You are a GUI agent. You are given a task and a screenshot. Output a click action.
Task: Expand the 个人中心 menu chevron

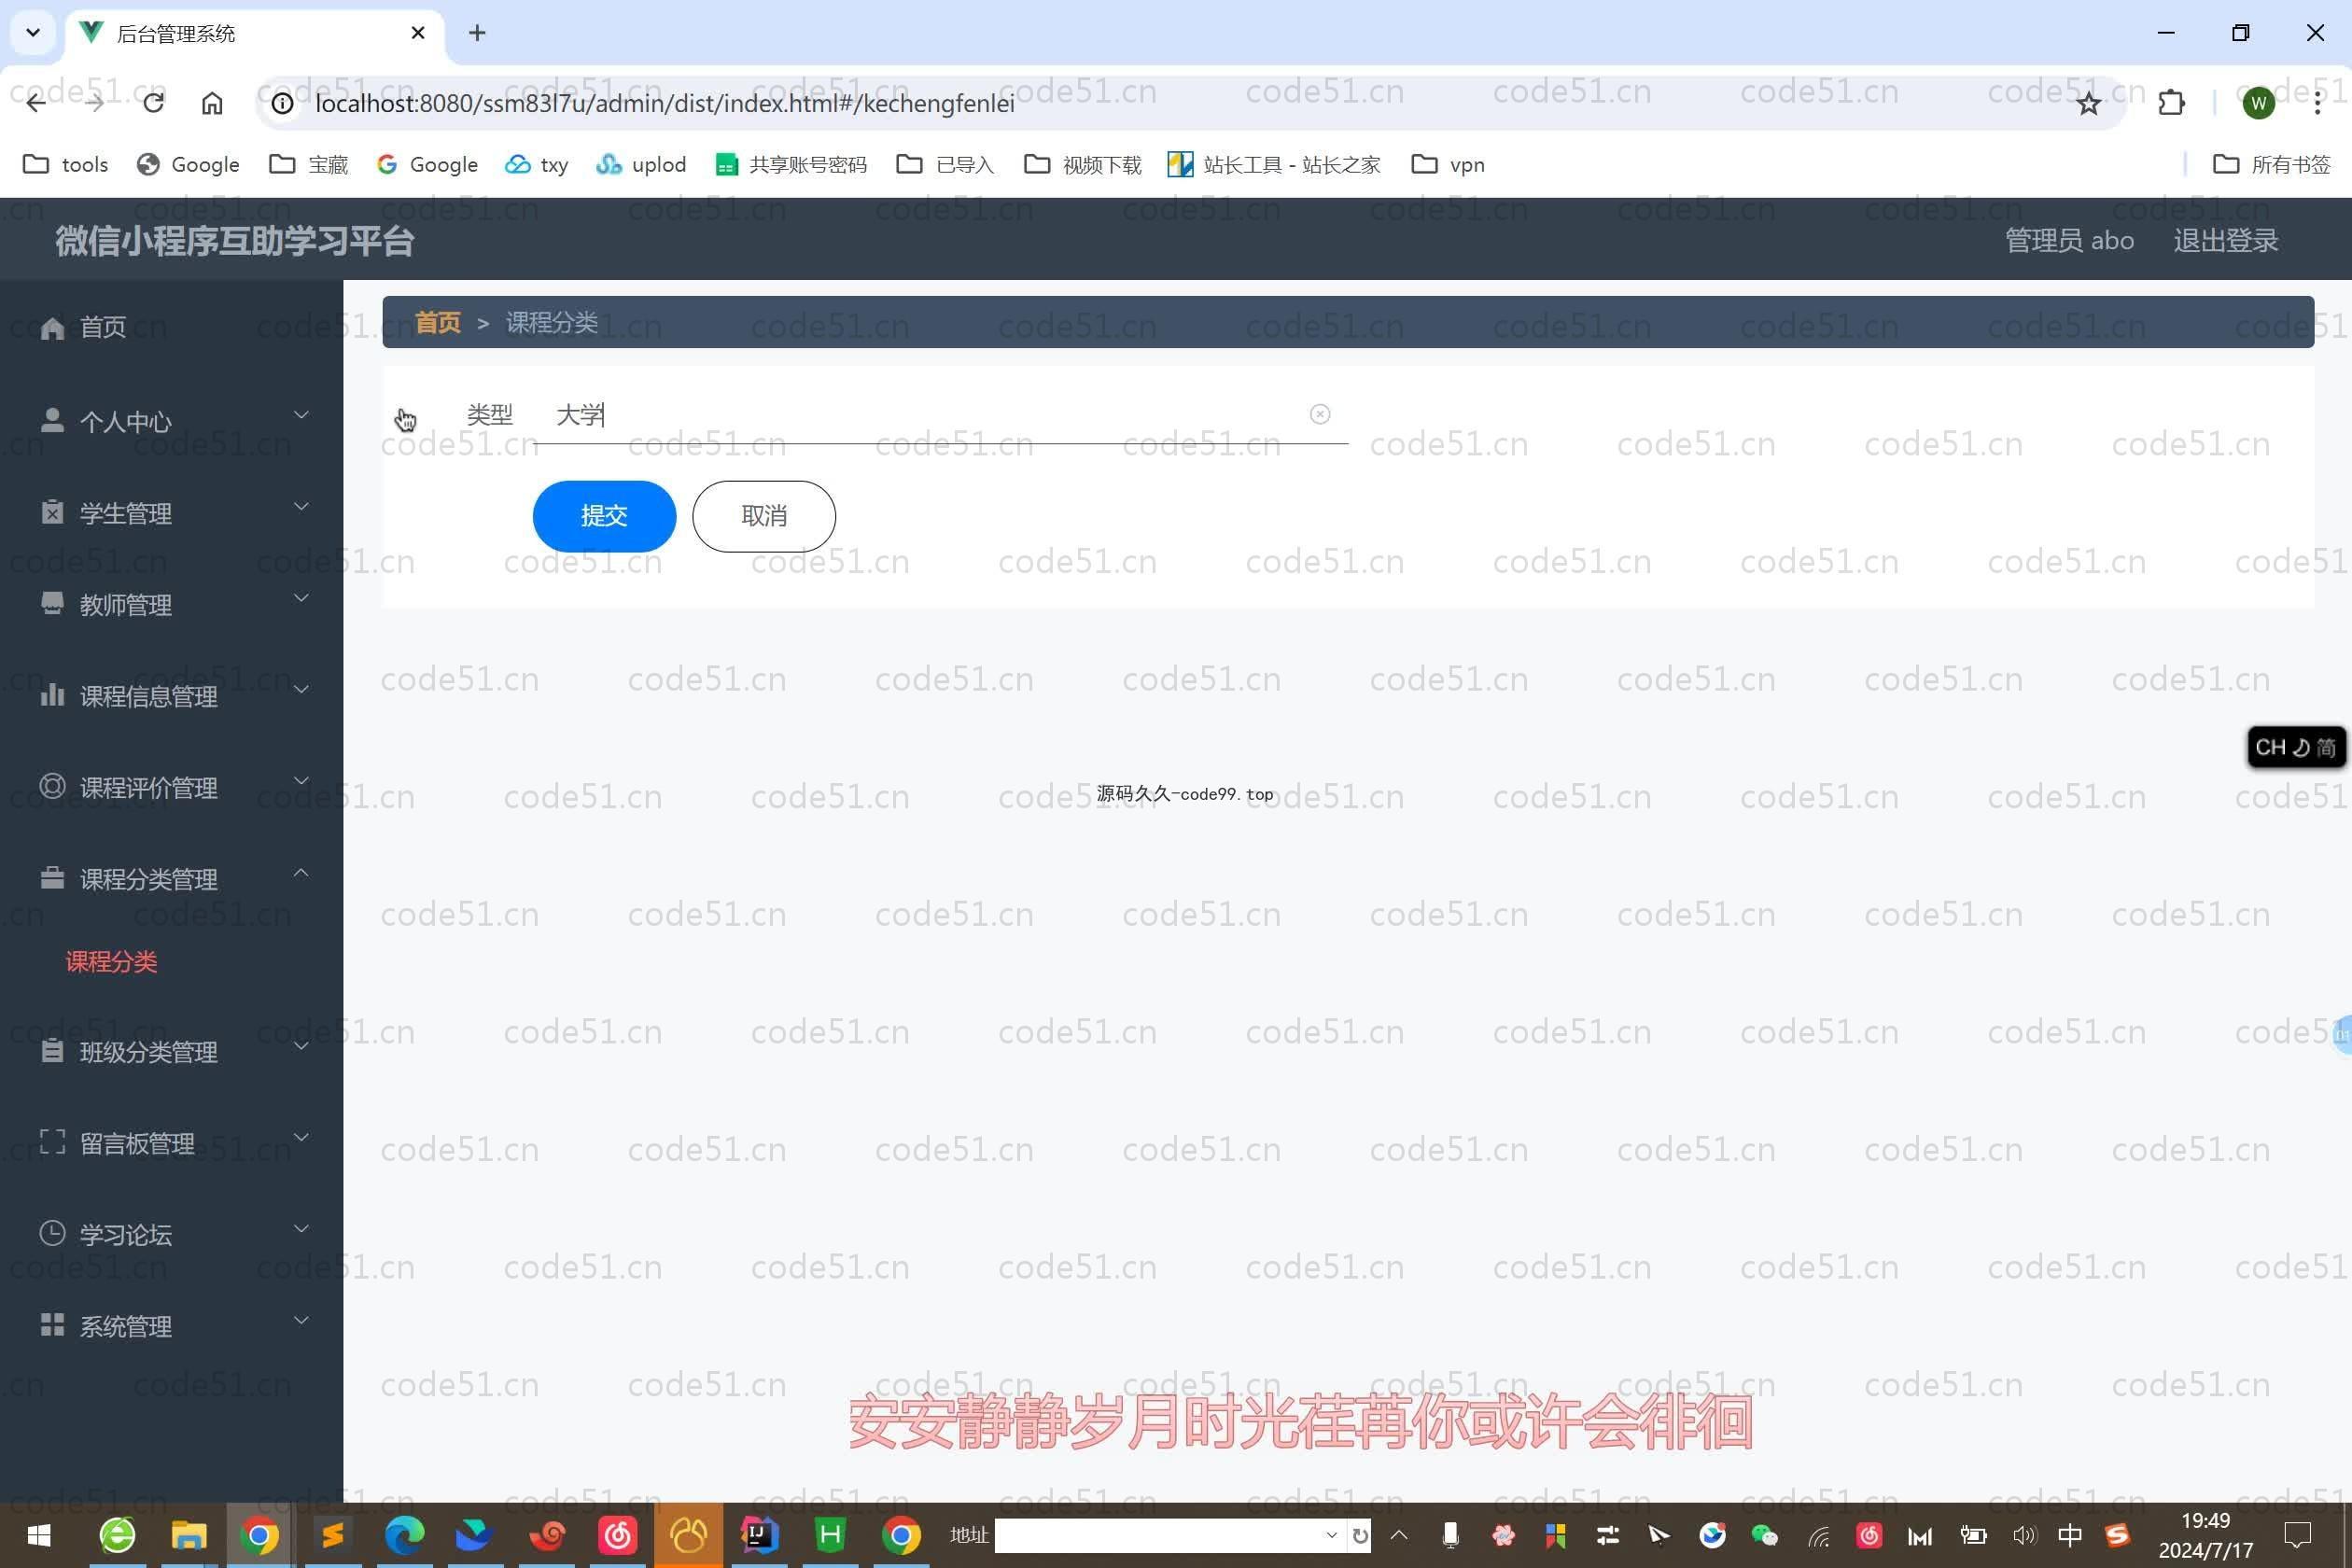pos(301,415)
